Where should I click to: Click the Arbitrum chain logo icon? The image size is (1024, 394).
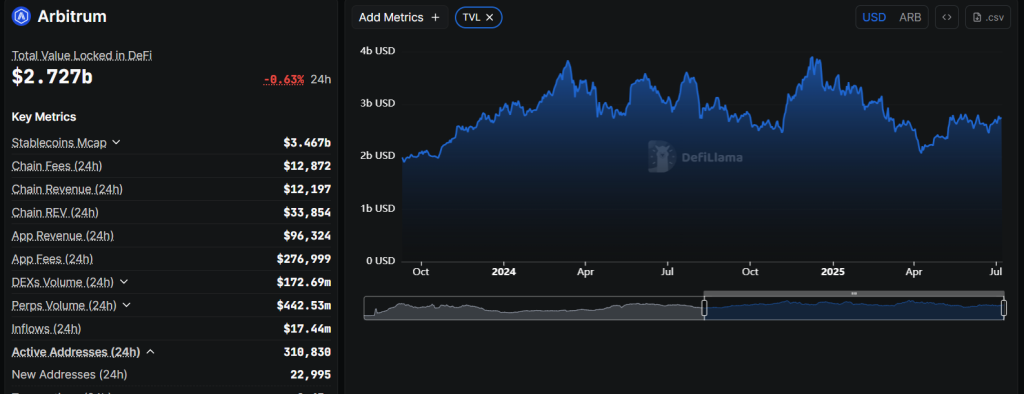[x=22, y=16]
